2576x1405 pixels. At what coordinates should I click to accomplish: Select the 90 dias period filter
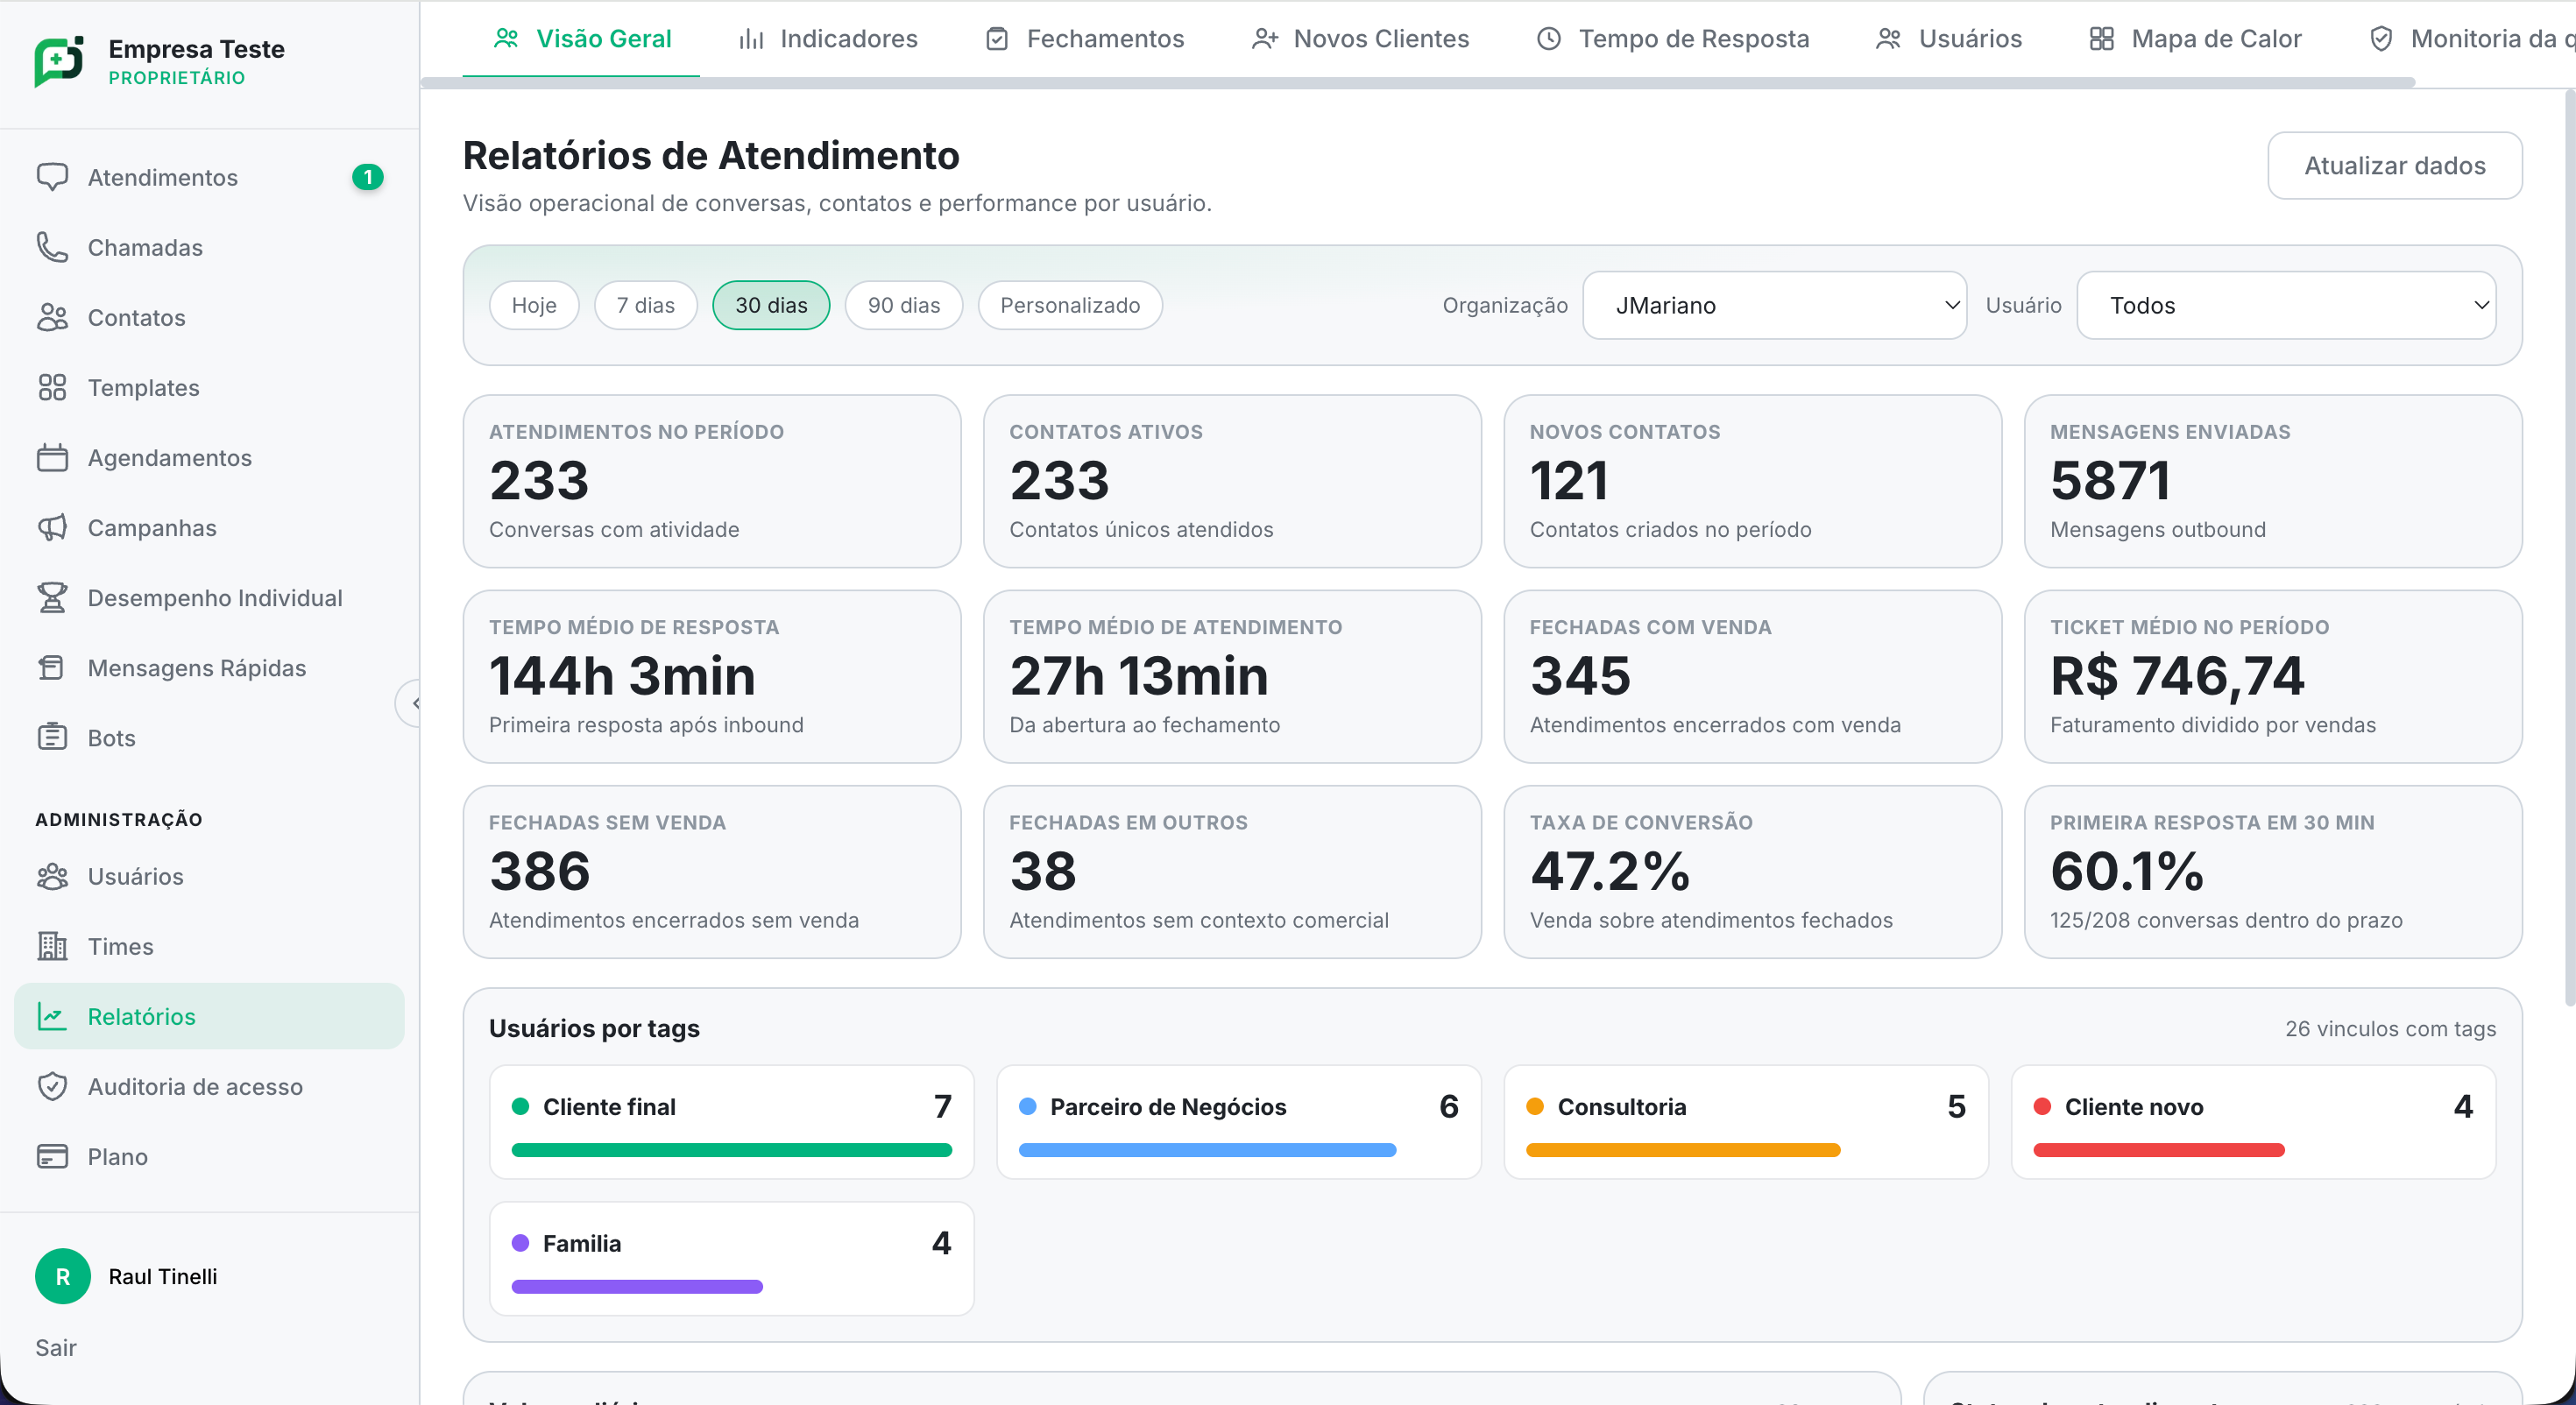[904, 305]
